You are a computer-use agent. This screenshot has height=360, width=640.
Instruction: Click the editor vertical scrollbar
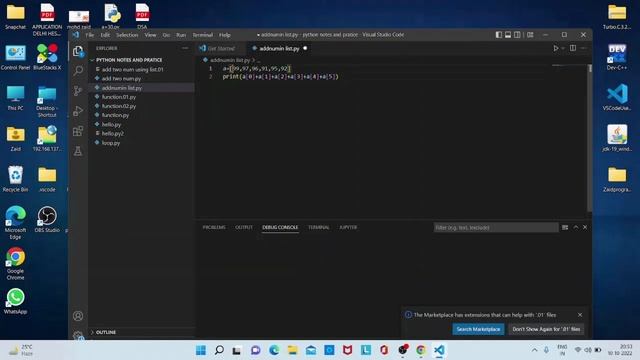click(590, 138)
